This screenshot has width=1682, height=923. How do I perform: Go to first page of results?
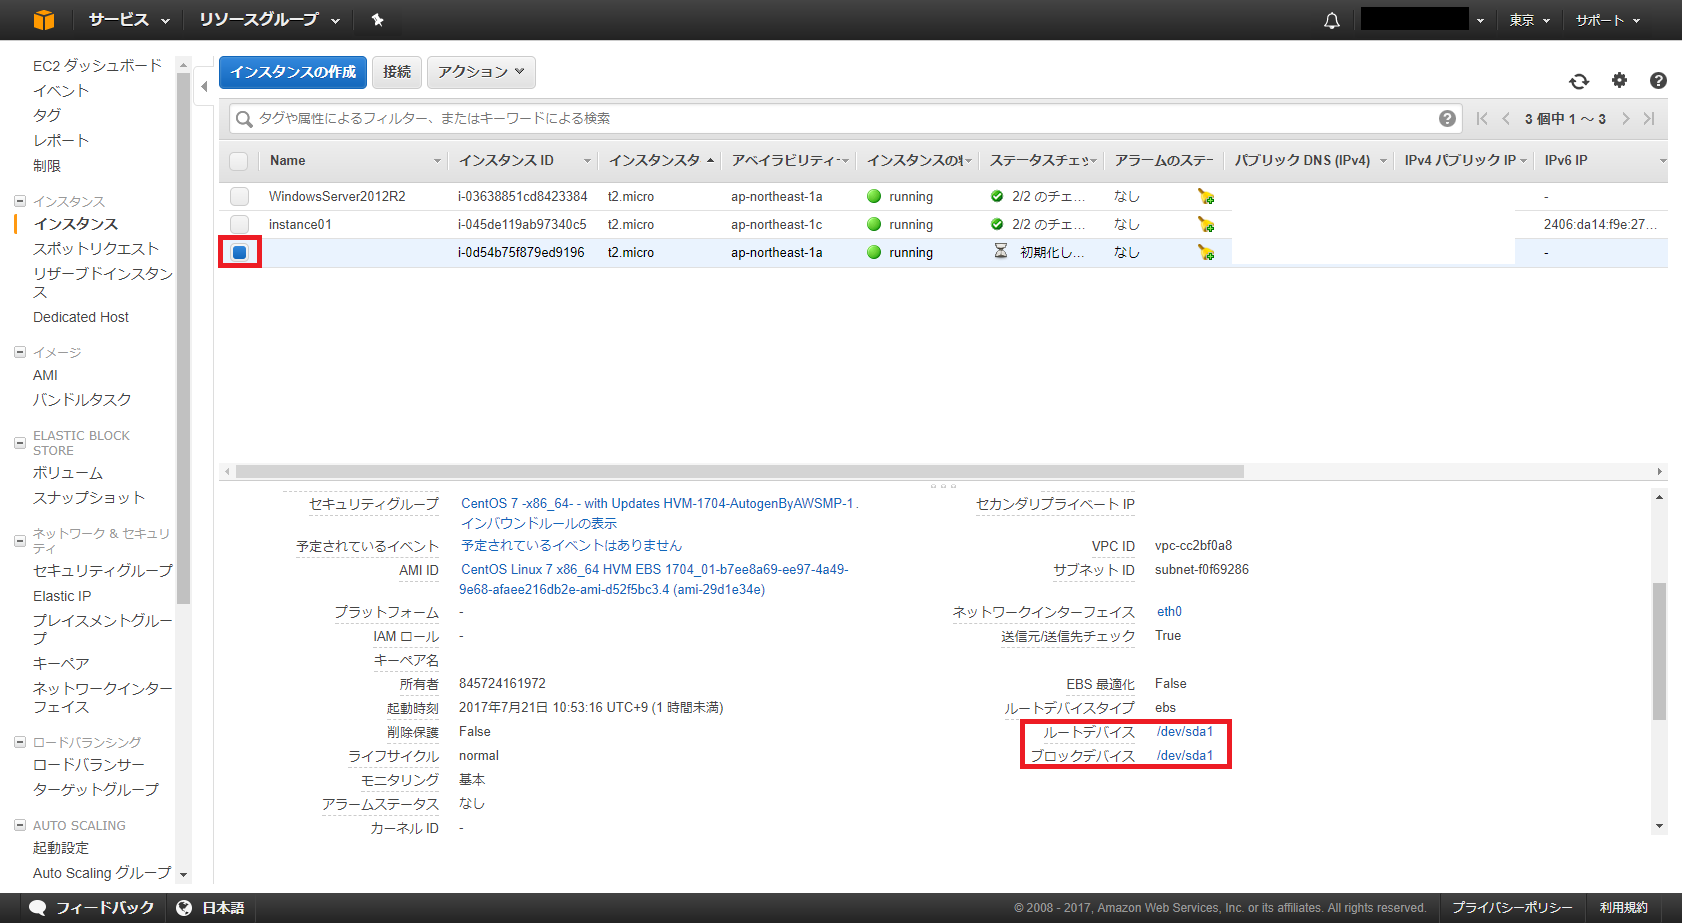coord(1482,118)
